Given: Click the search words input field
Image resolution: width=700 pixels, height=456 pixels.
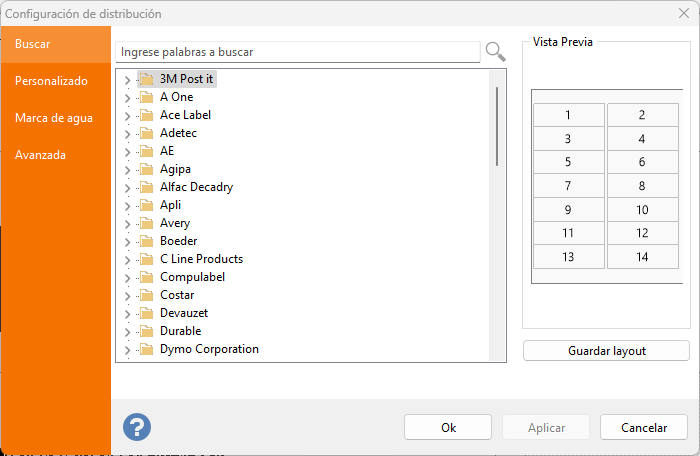Looking at the screenshot, I should pyautogui.click(x=298, y=51).
